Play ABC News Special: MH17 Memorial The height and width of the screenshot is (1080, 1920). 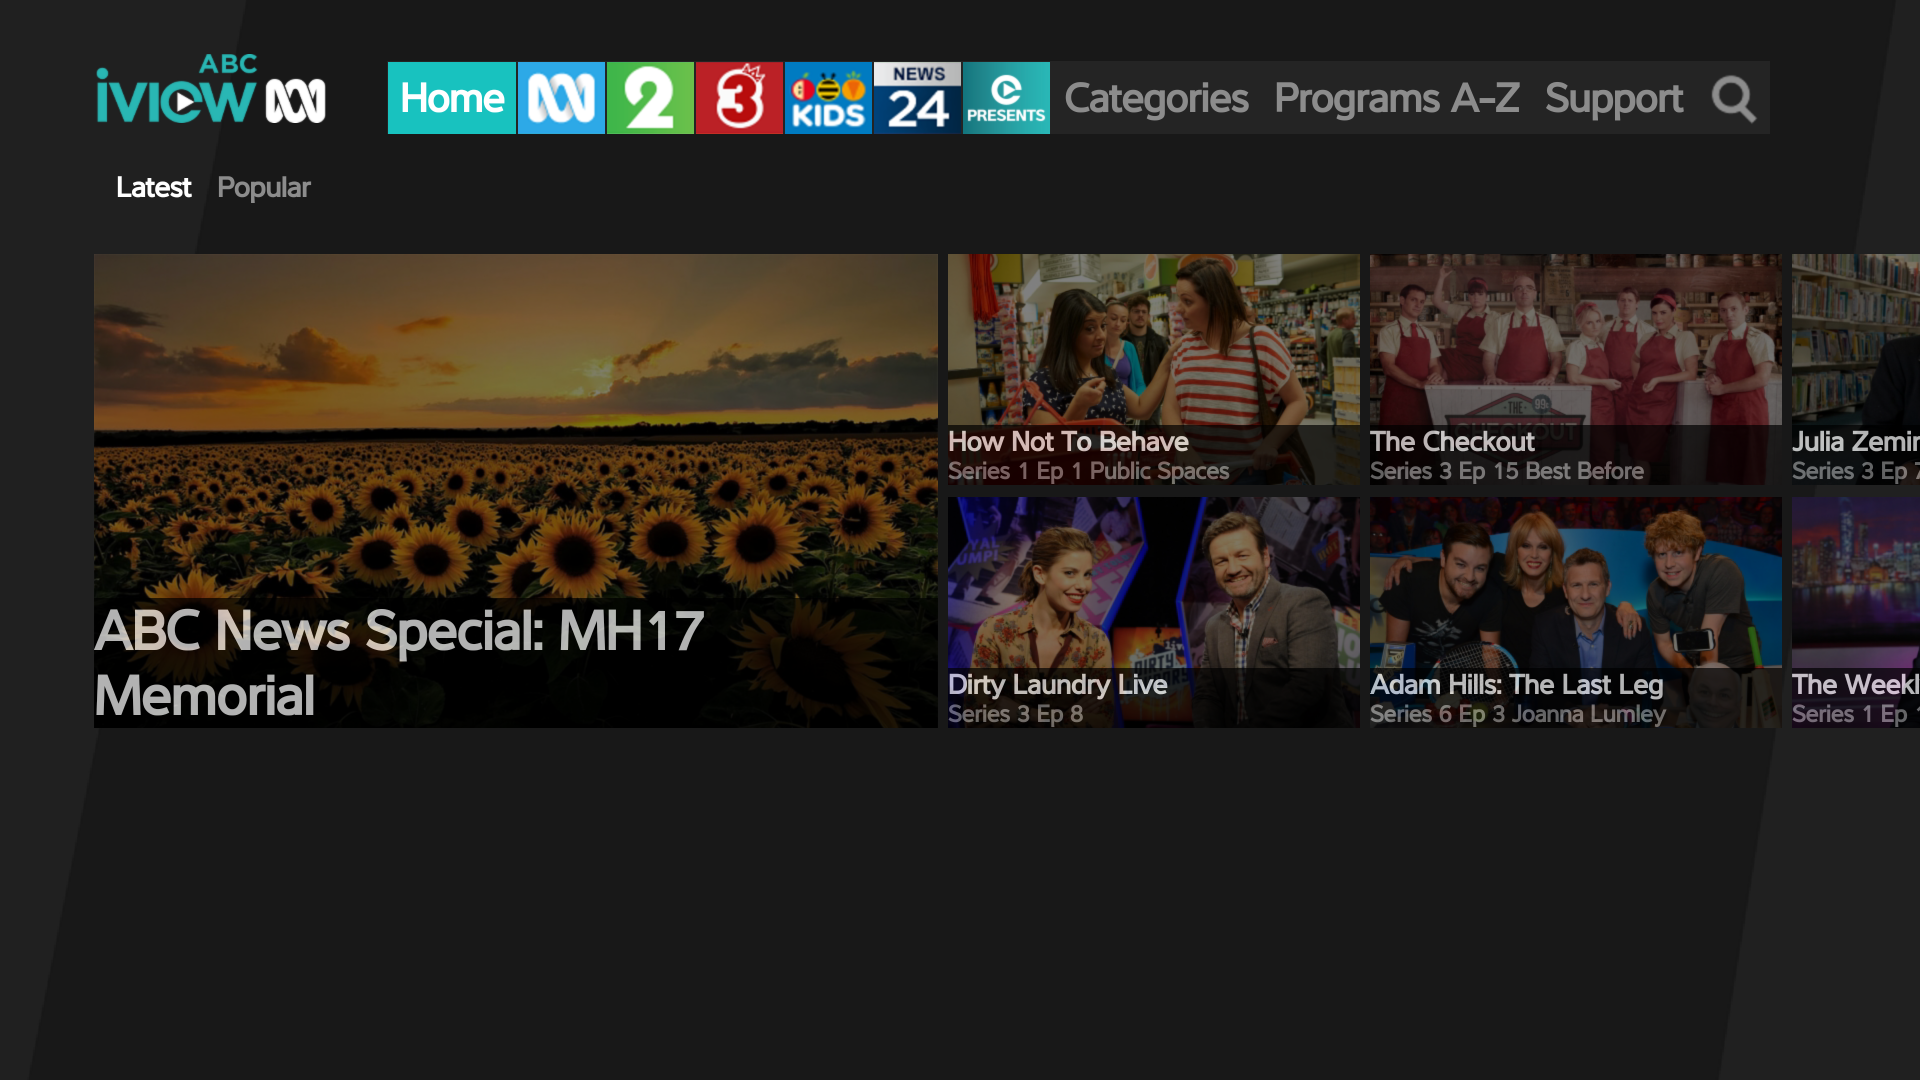[516, 491]
